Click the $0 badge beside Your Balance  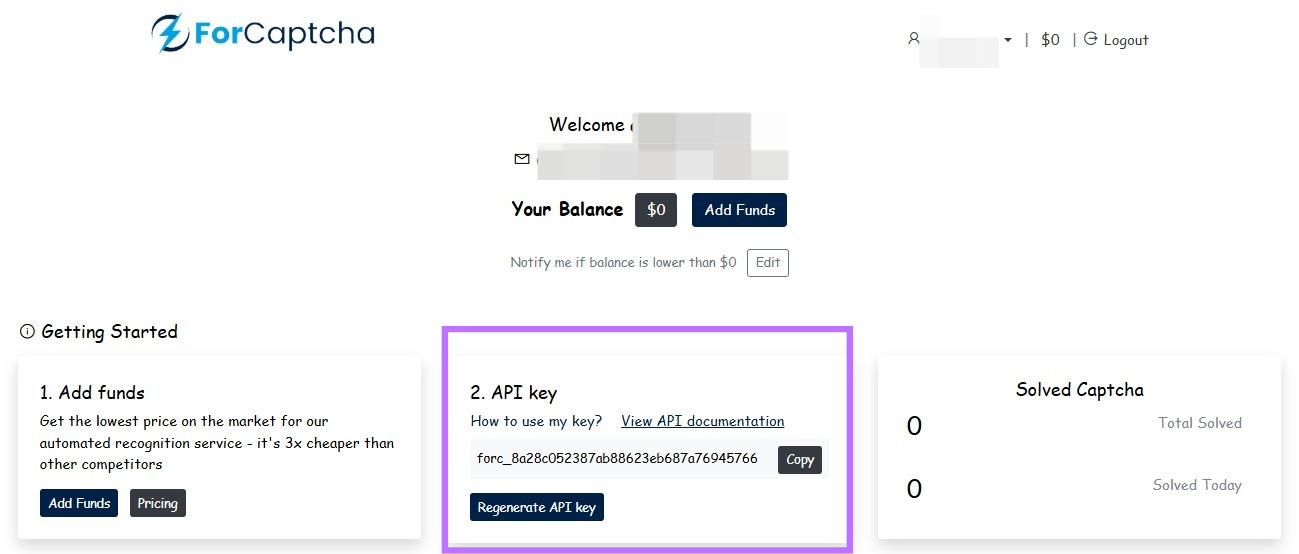coord(656,210)
